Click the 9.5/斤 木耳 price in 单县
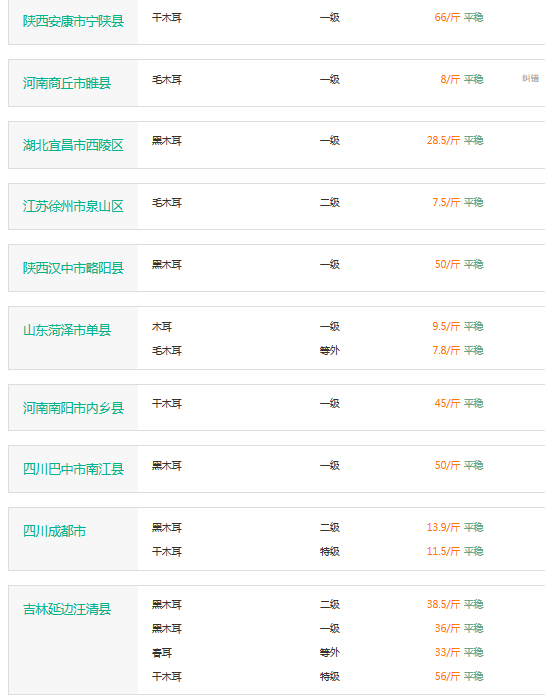The width and height of the screenshot is (545, 695). [446, 327]
